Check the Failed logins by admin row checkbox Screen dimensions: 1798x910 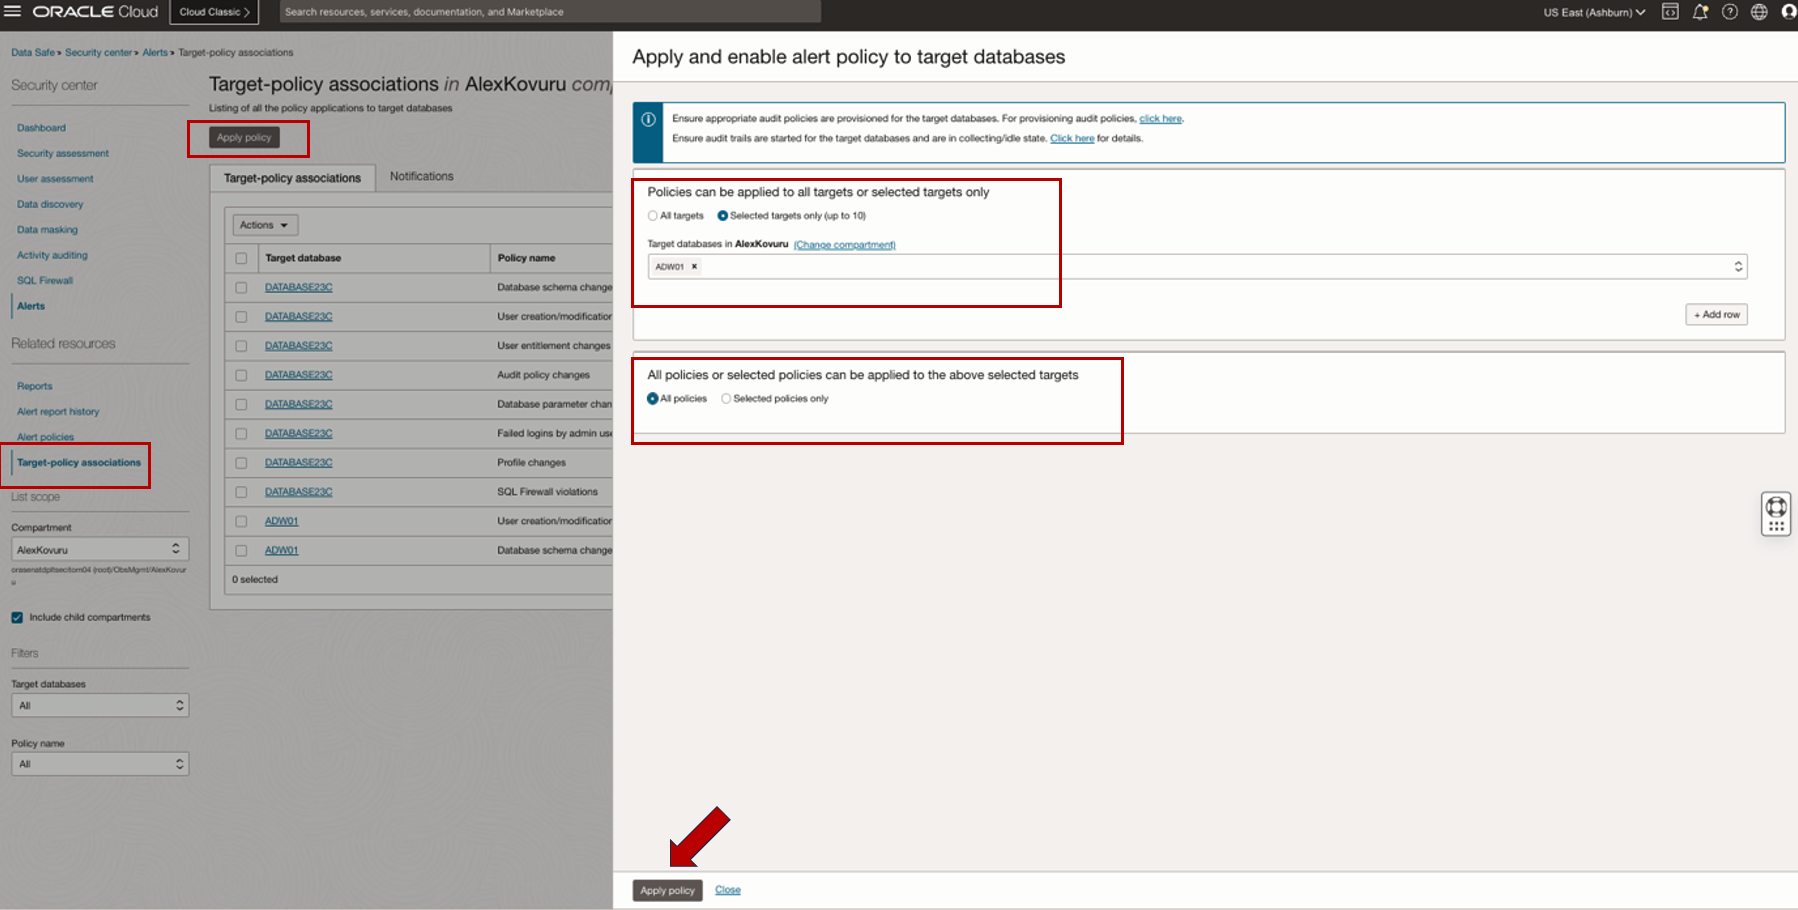241,434
